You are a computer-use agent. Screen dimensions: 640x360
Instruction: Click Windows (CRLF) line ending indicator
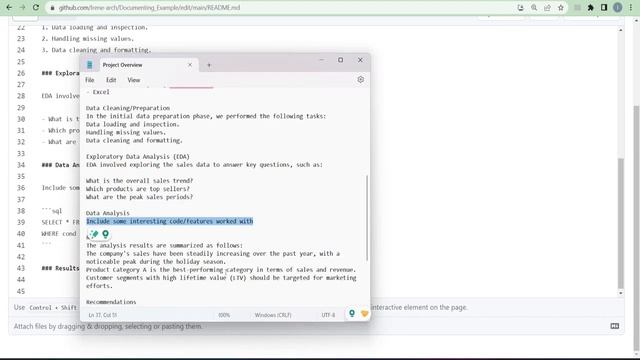point(273,315)
